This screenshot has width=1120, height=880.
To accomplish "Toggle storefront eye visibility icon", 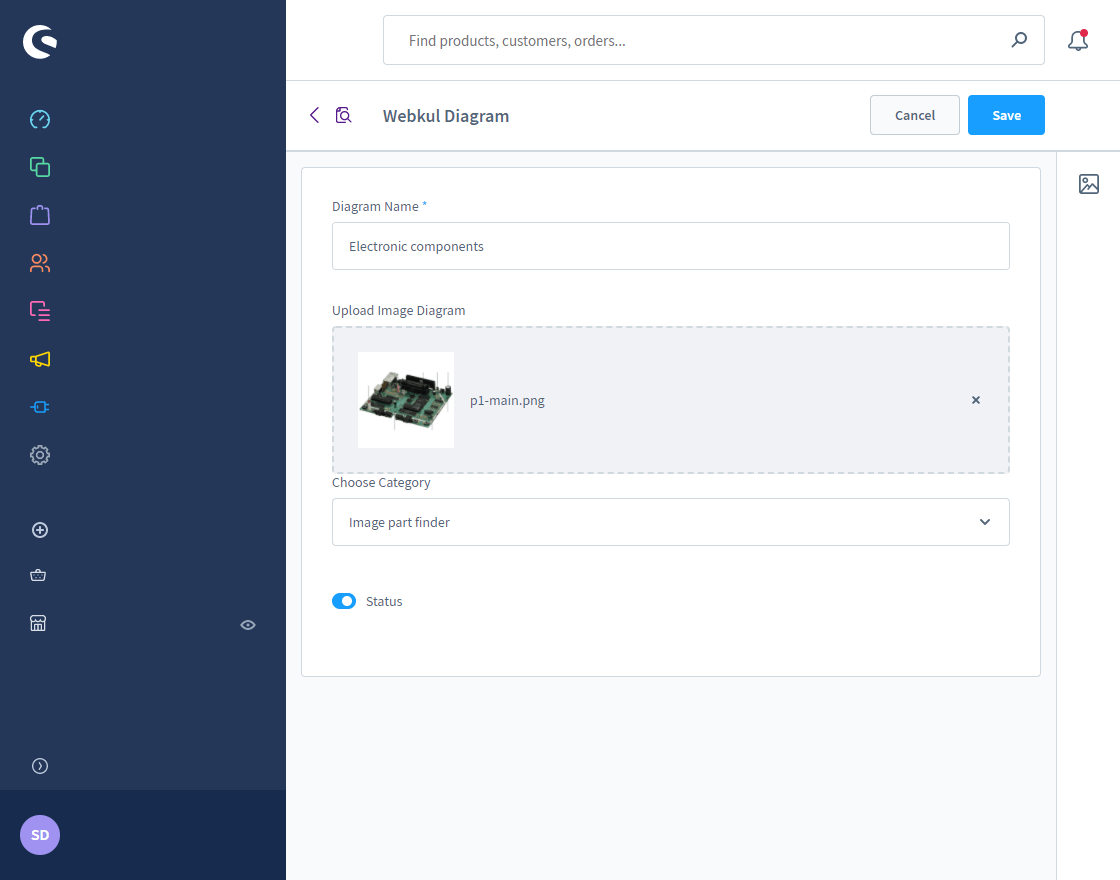I will (x=248, y=625).
